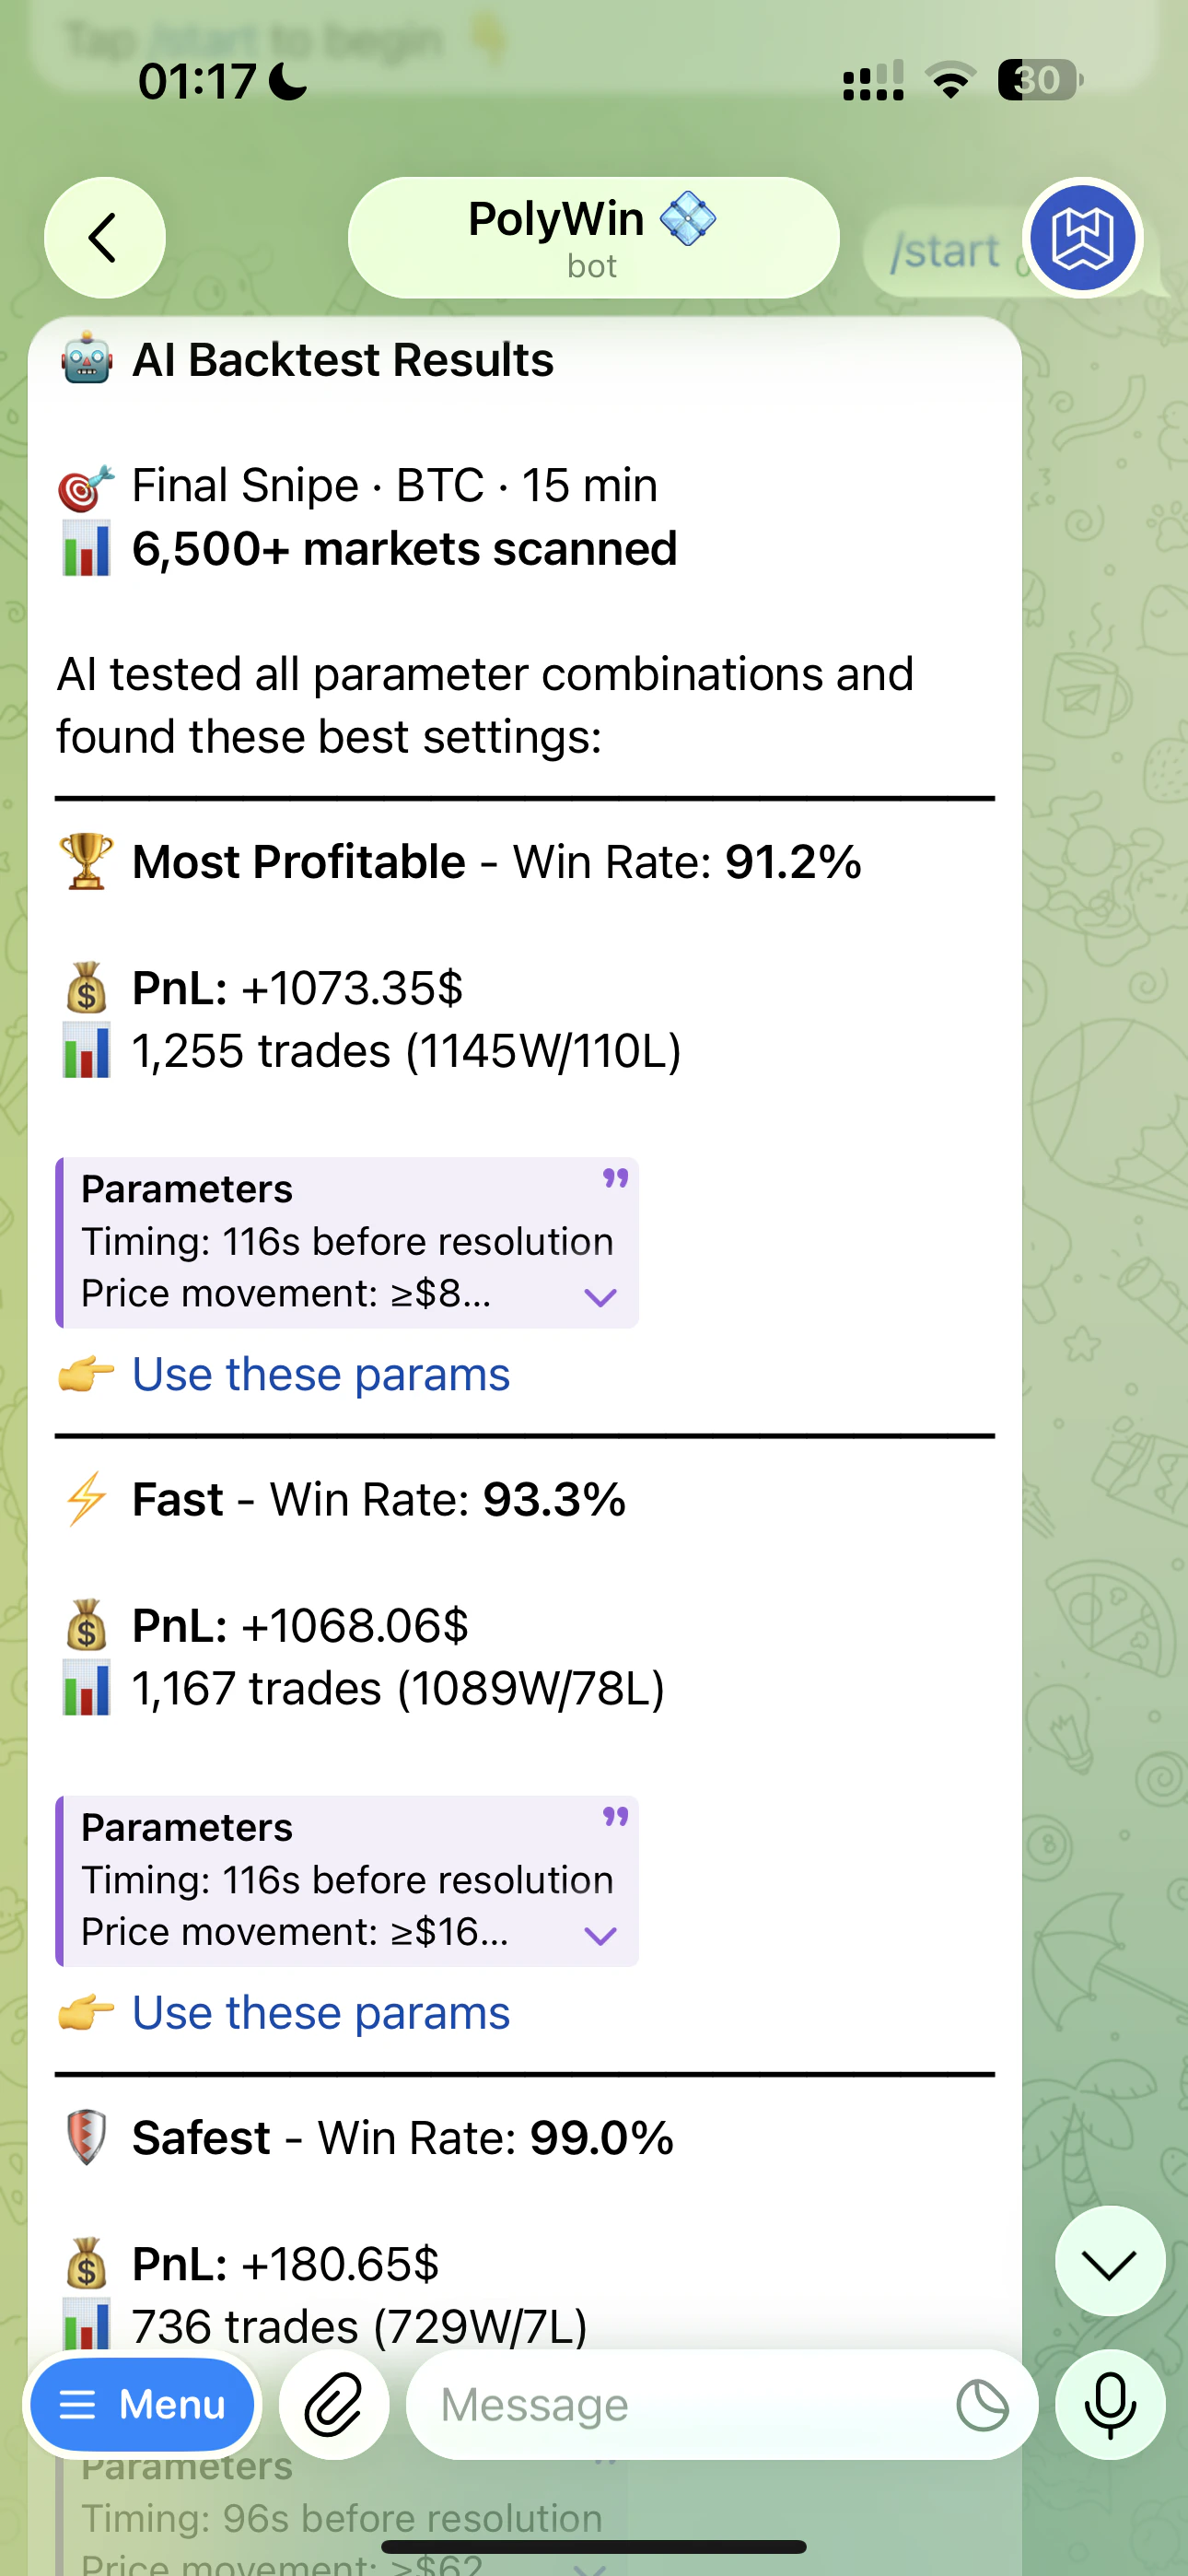Image resolution: width=1188 pixels, height=2576 pixels.
Task: Send the /start command from the message bubble
Action: point(946,250)
